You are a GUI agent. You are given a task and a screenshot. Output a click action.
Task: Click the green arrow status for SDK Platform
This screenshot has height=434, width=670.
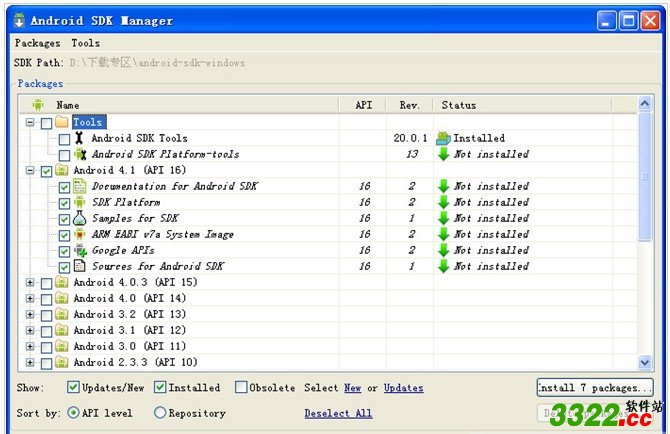click(444, 202)
